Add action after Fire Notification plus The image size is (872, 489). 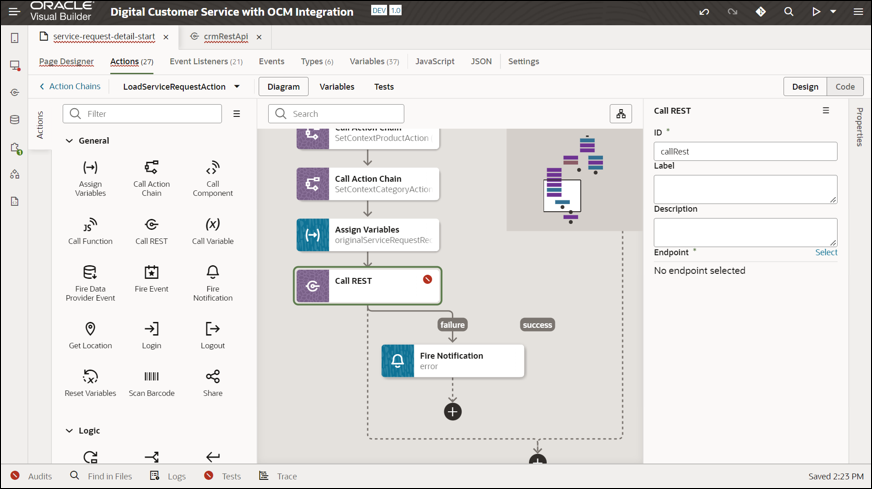(453, 412)
